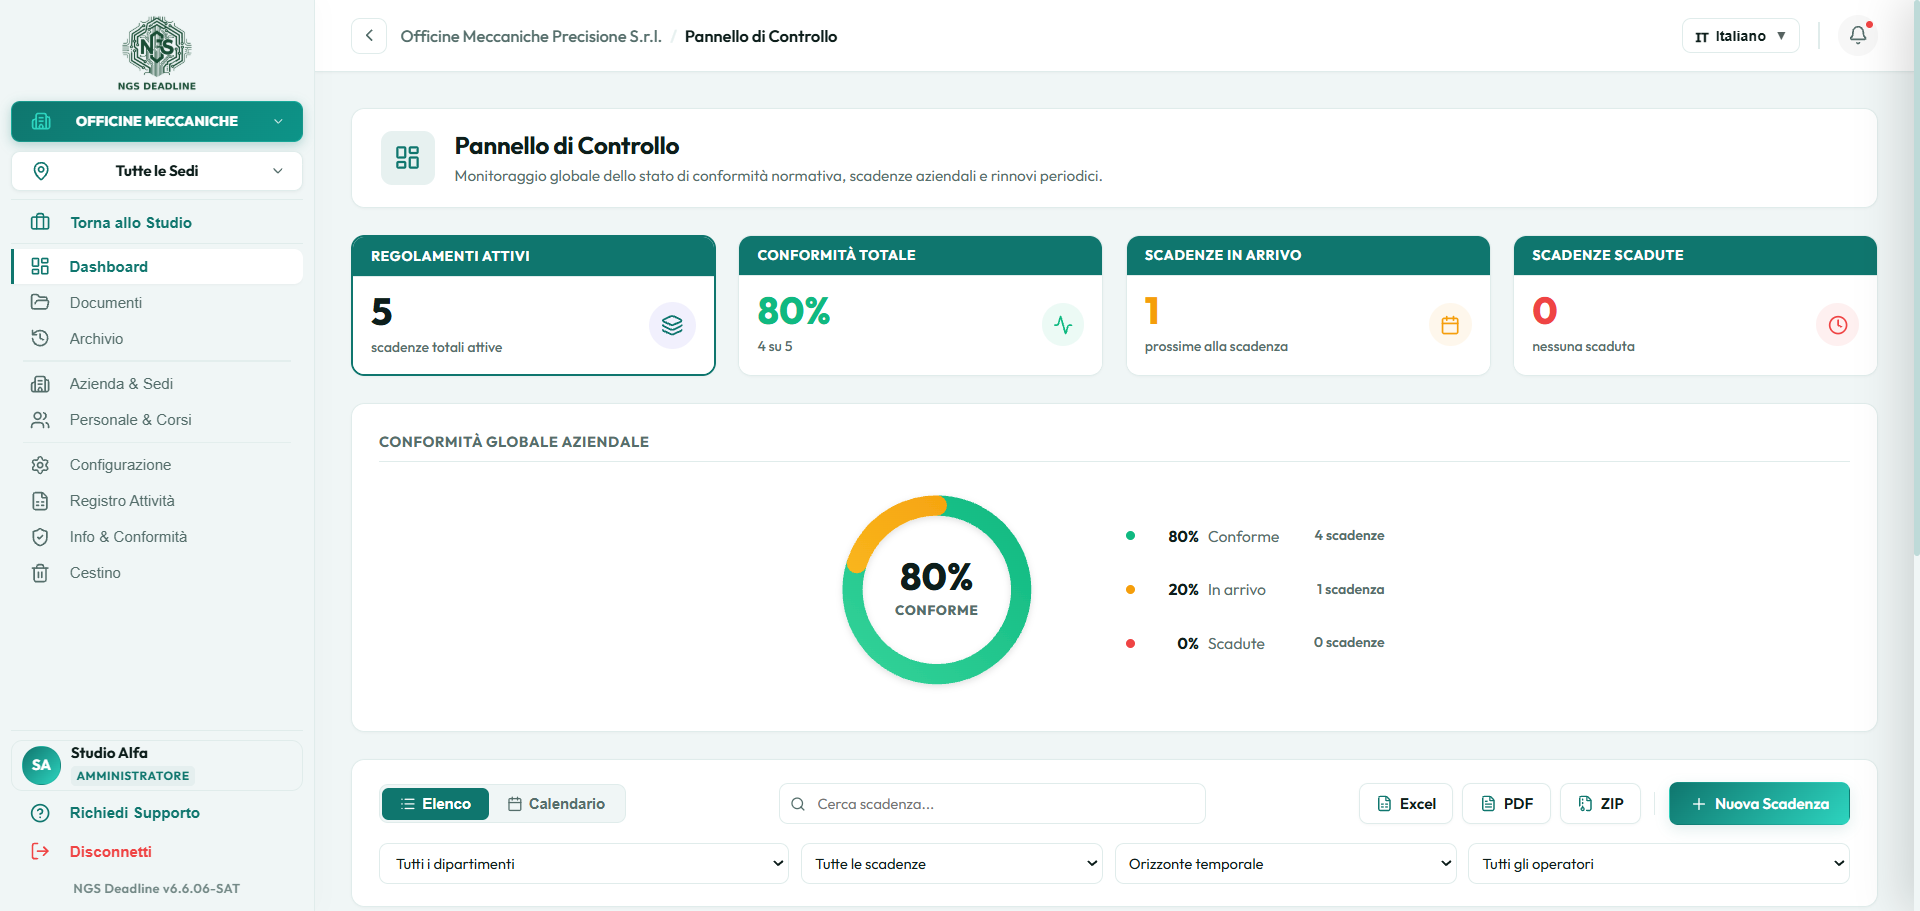
Task: Click the Disconnetti logout icon
Action: point(40,851)
